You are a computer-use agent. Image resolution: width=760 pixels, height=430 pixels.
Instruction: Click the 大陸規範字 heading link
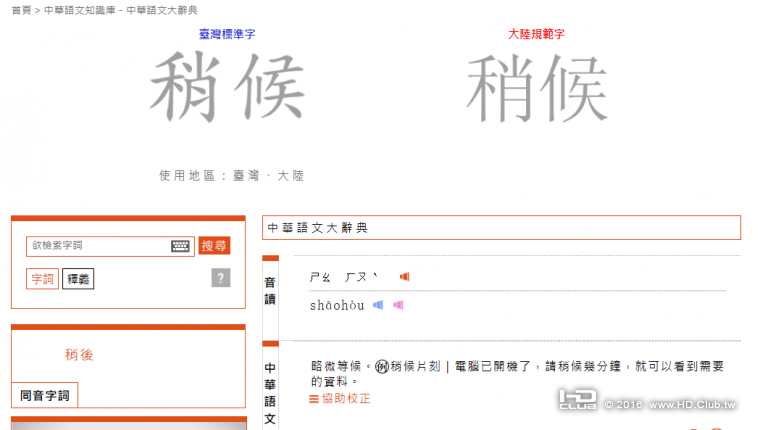click(536, 34)
